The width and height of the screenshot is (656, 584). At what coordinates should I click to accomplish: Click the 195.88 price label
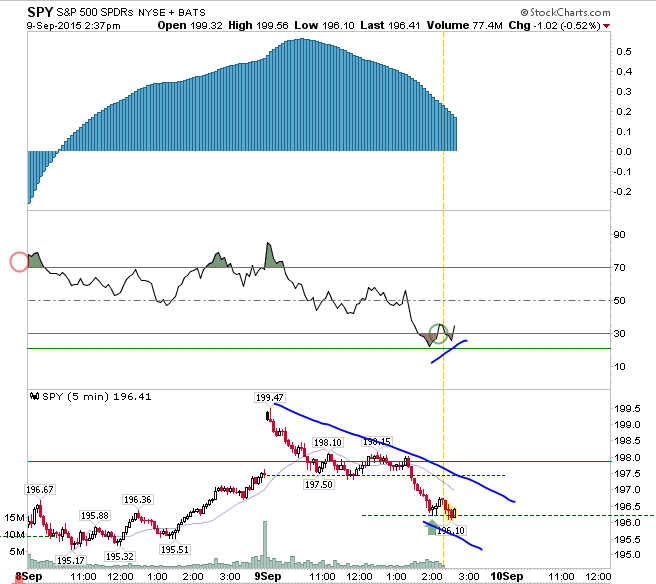tap(95, 515)
